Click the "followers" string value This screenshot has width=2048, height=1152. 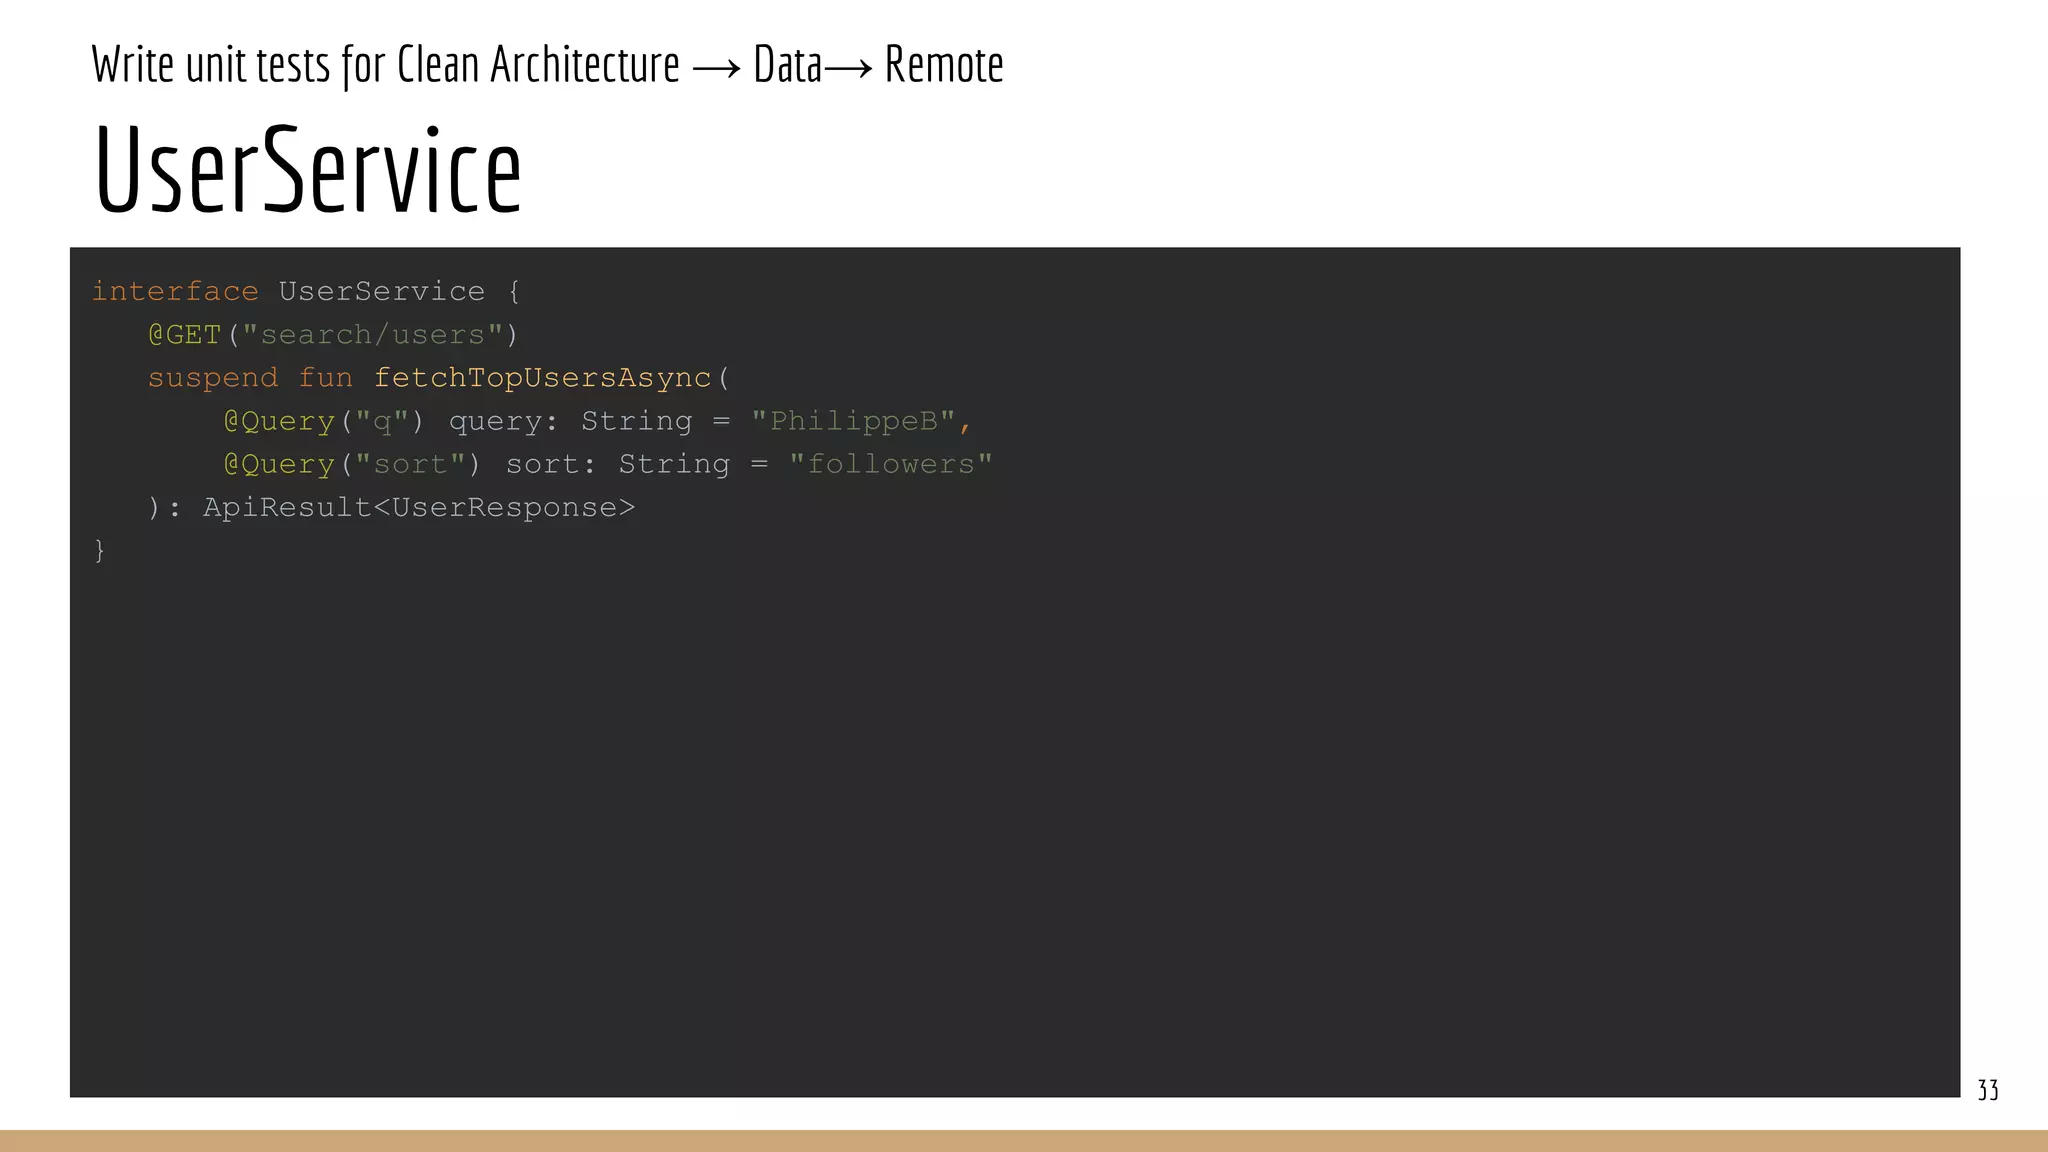pos(891,464)
